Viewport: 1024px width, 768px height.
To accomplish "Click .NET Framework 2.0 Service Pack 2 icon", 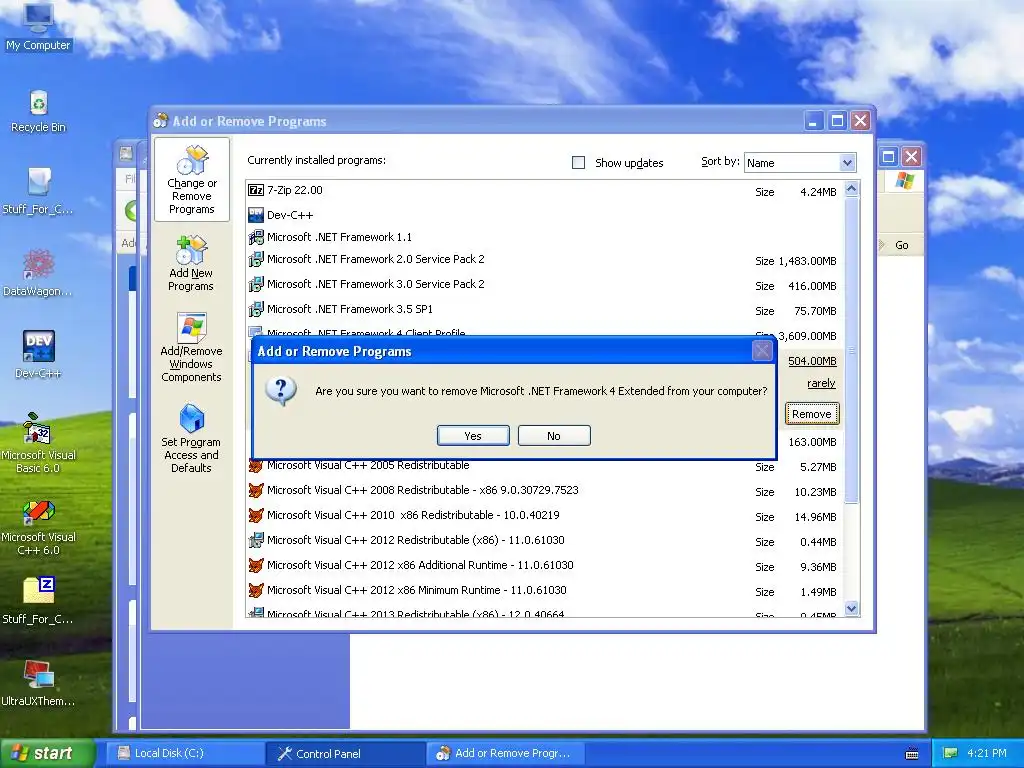I will (x=256, y=259).
